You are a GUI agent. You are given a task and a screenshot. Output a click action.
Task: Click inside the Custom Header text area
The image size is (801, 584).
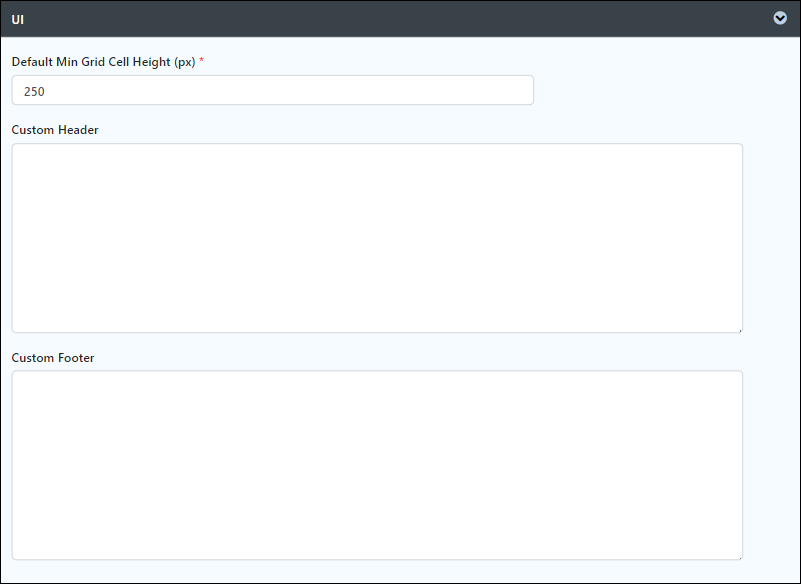point(377,238)
